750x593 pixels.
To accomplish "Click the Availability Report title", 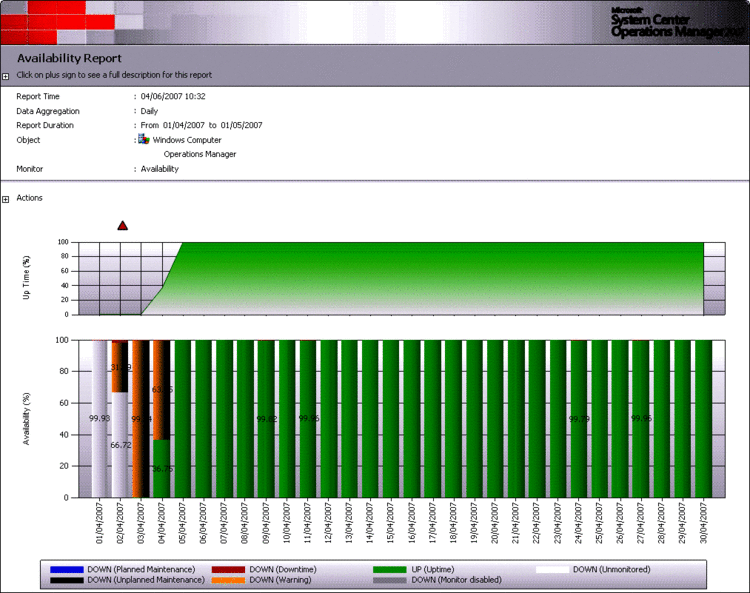I will click(69, 58).
